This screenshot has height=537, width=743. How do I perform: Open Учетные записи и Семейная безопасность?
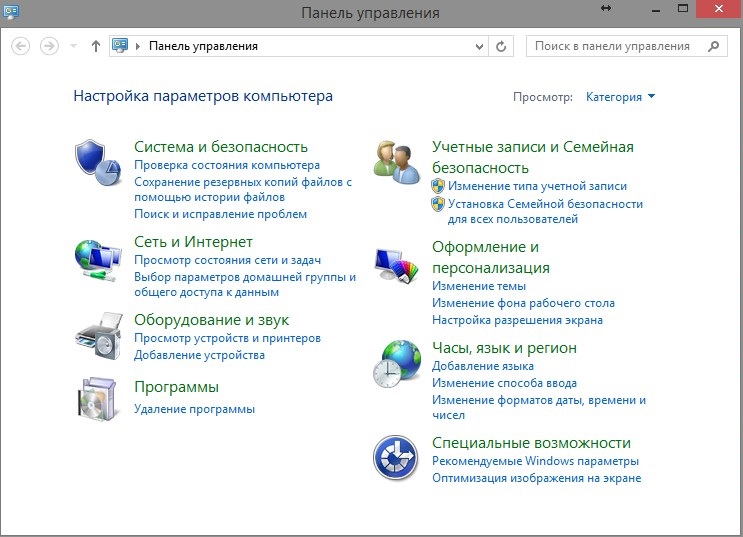tap(533, 157)
